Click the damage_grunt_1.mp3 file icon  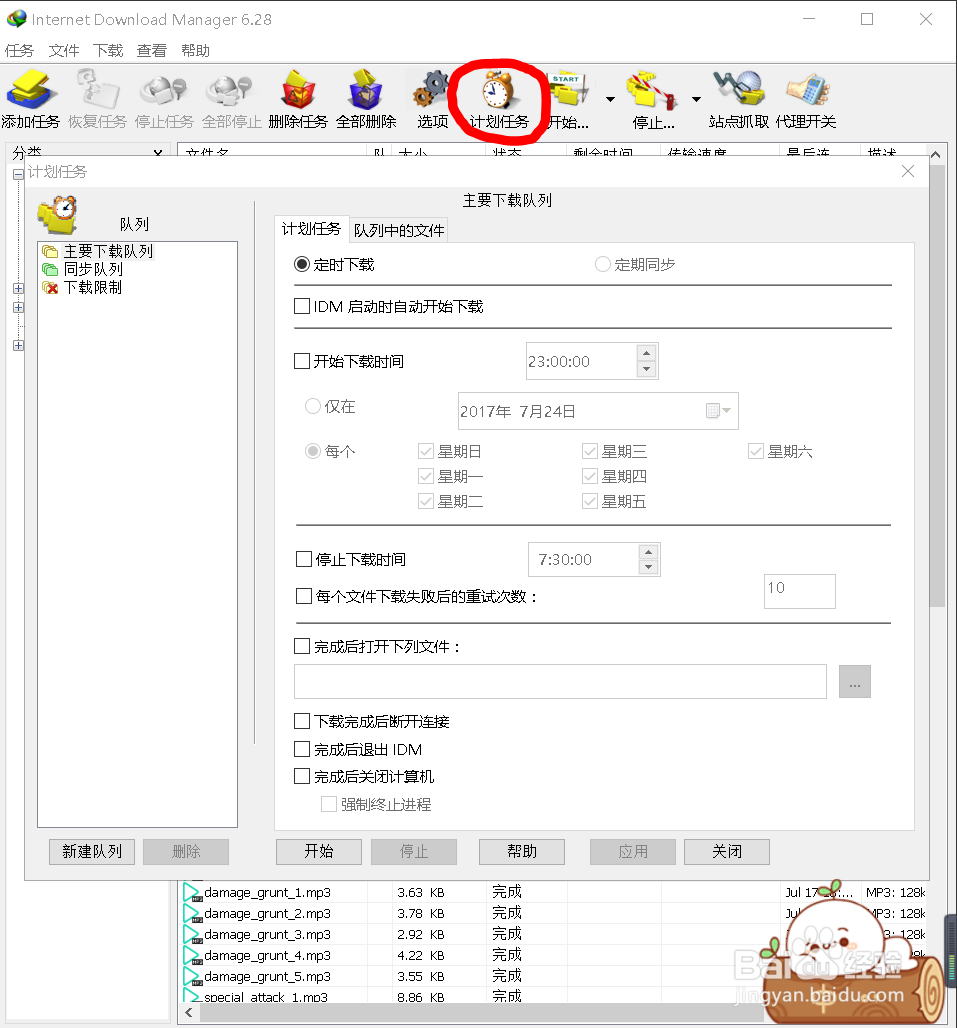point(192,892)
